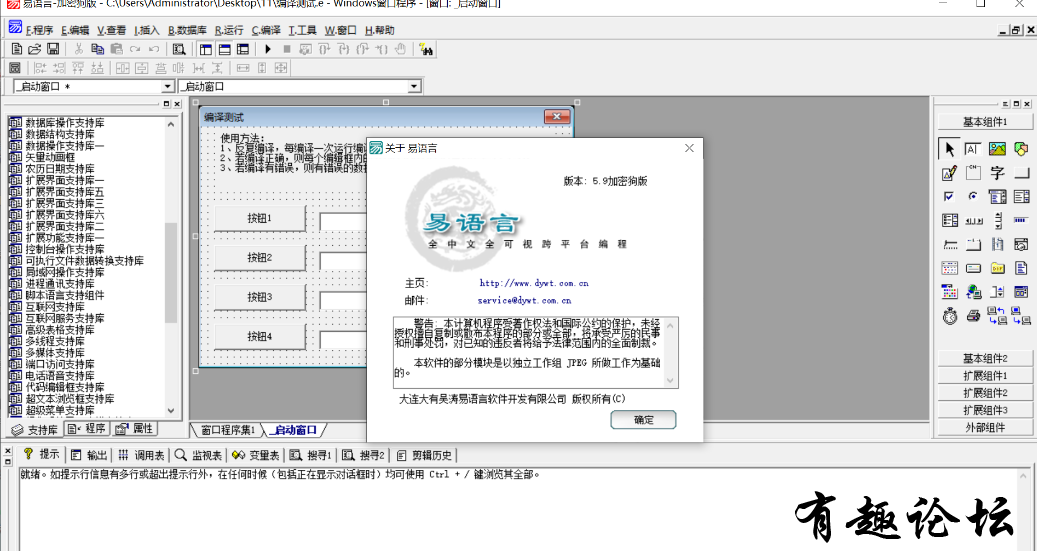Select the radio button component icon
Screen dimensions: 1037x551
coord(973,196)
